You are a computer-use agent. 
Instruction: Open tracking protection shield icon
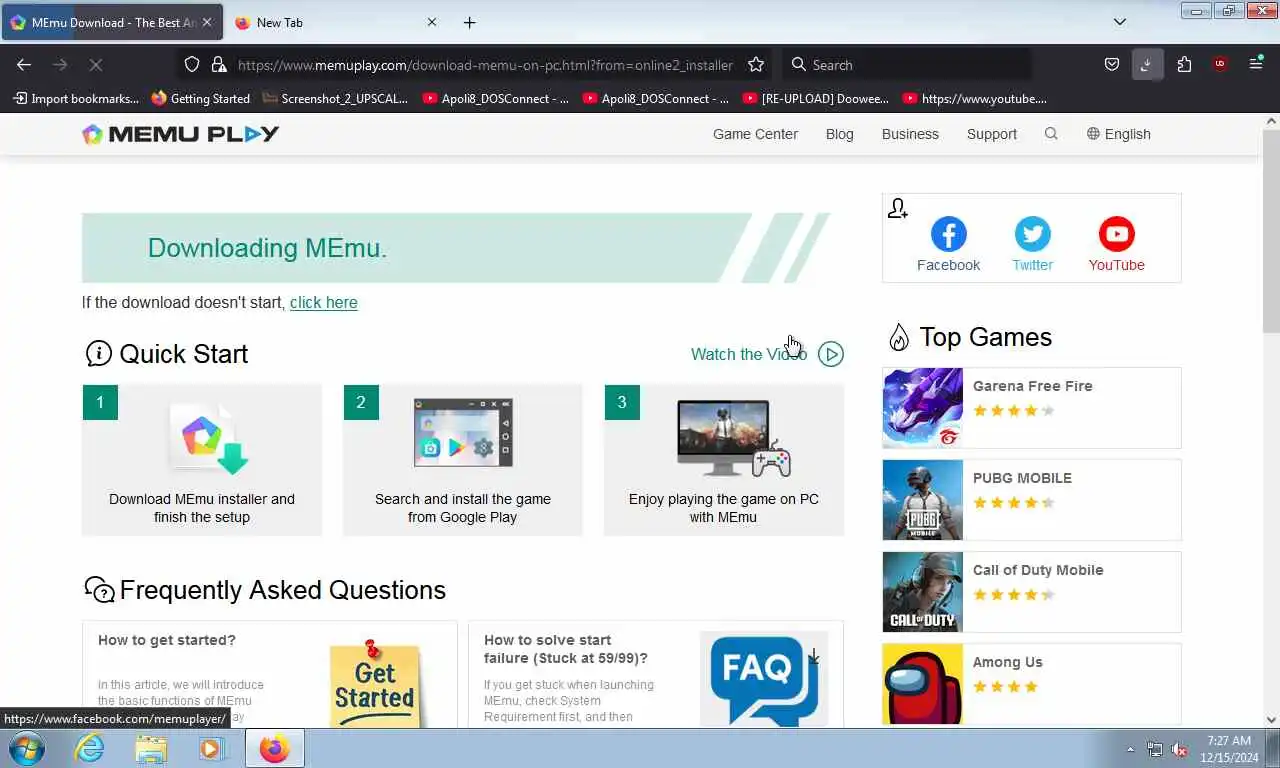tap(192, 64)
